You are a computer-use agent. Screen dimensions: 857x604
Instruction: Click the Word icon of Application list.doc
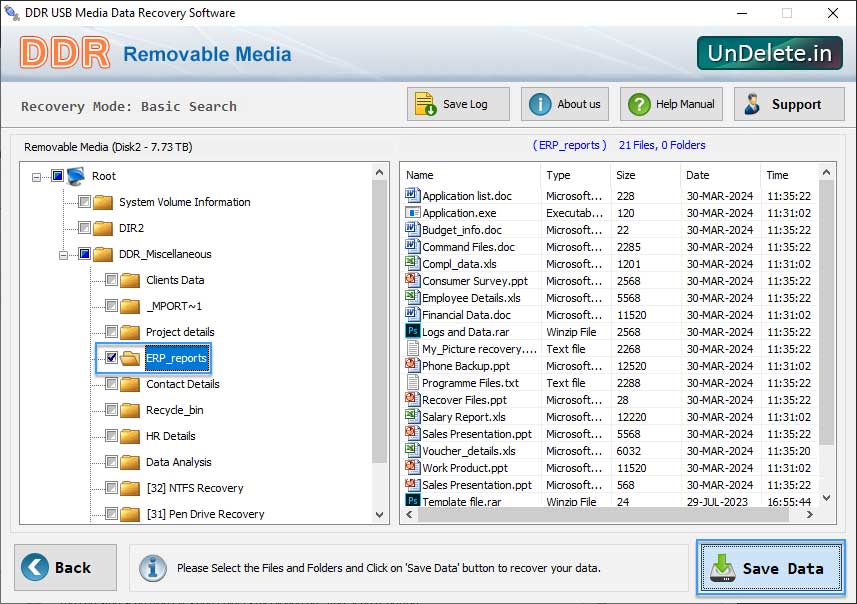click(x=412, y=195)
